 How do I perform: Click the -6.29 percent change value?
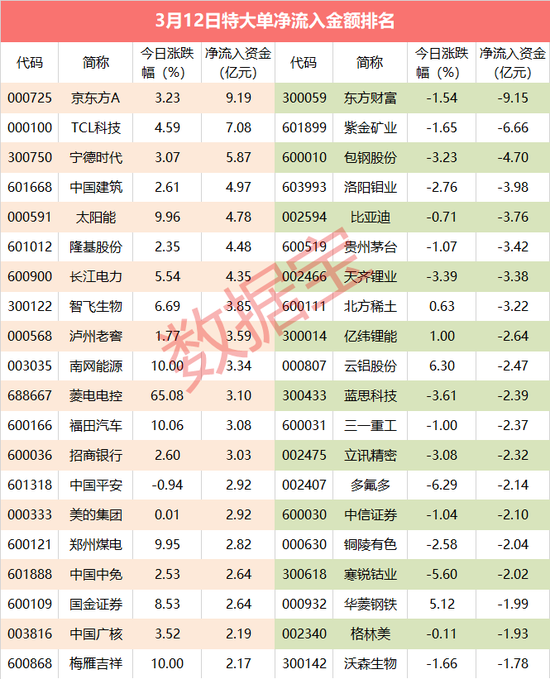click(x=442, y=485)
